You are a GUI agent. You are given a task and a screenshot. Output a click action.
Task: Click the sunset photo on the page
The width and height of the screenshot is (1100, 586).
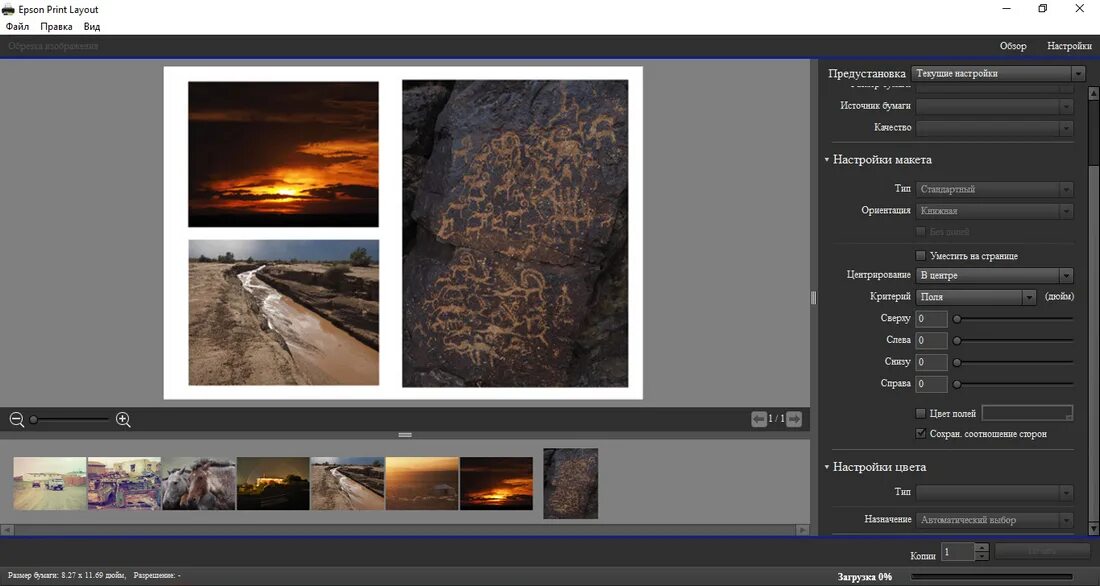click(283, 154)
